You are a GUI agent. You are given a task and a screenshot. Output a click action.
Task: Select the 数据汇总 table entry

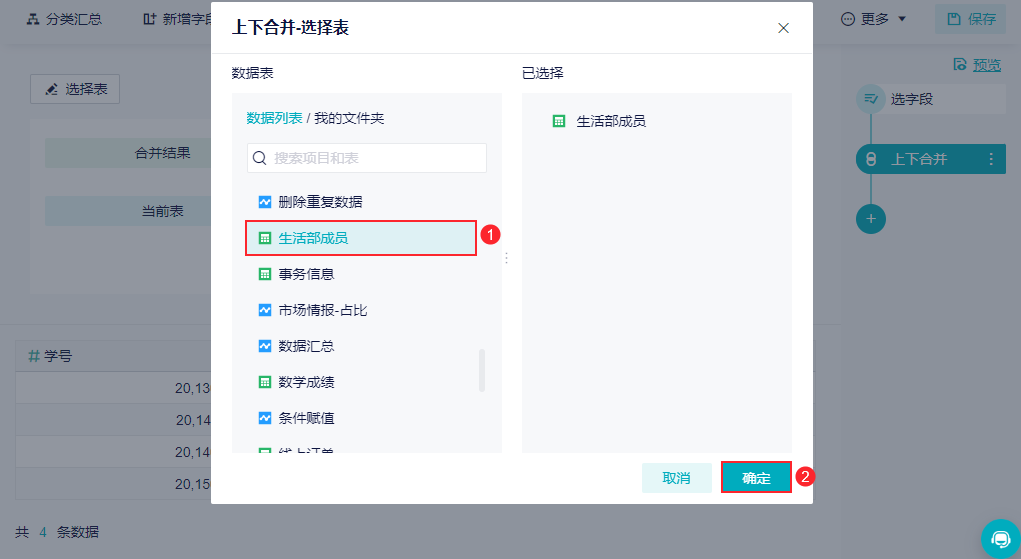coord(306,346)
